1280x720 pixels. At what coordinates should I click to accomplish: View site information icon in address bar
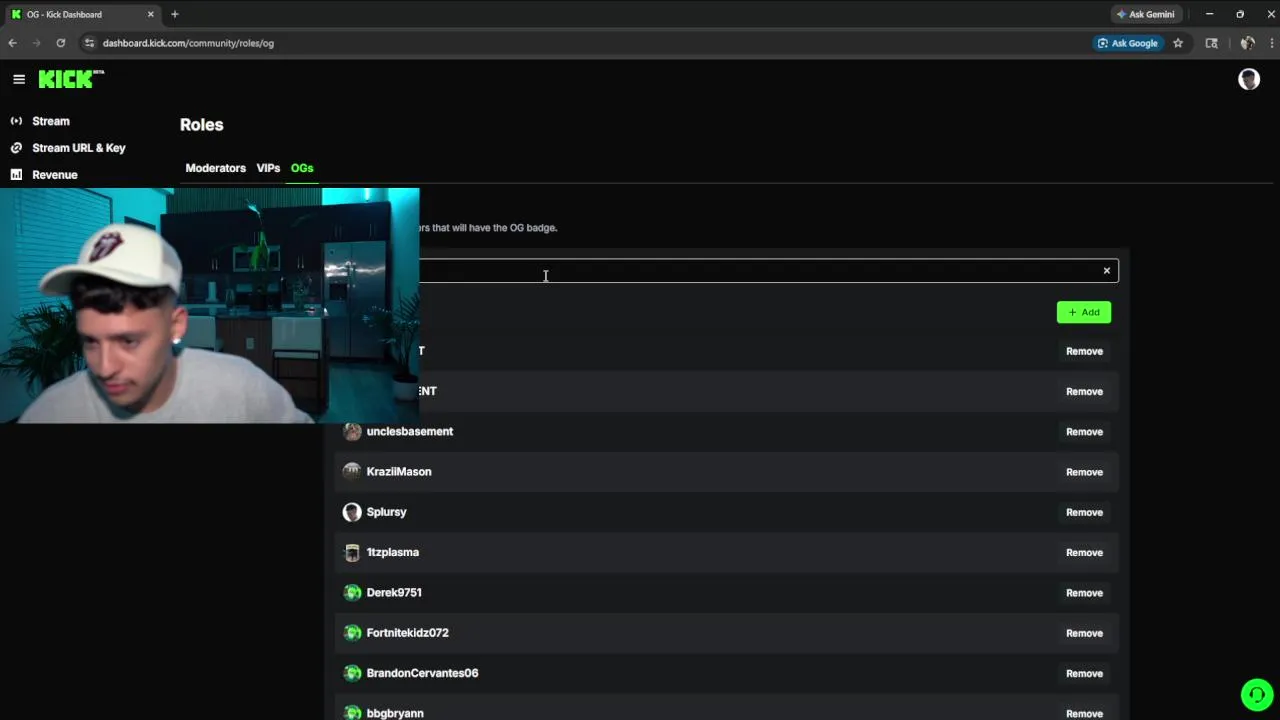(x=89, y=43)
